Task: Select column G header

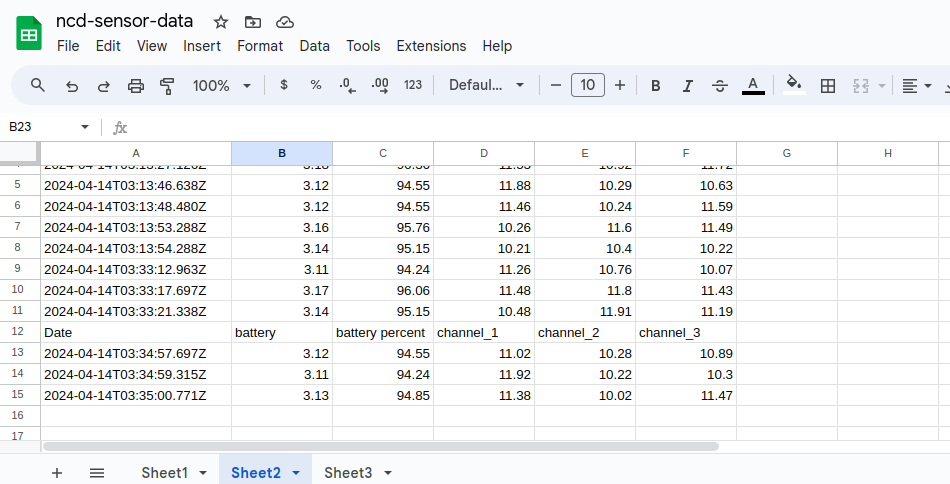Action: (786, 153)
